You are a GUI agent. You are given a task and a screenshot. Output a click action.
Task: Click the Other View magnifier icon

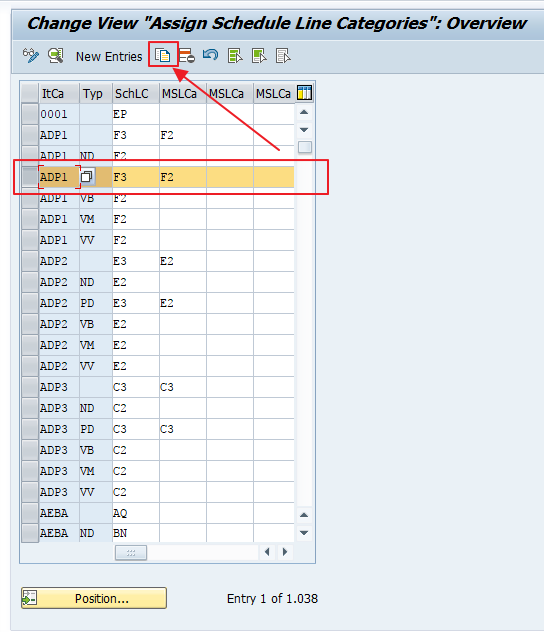coord(56,56)
